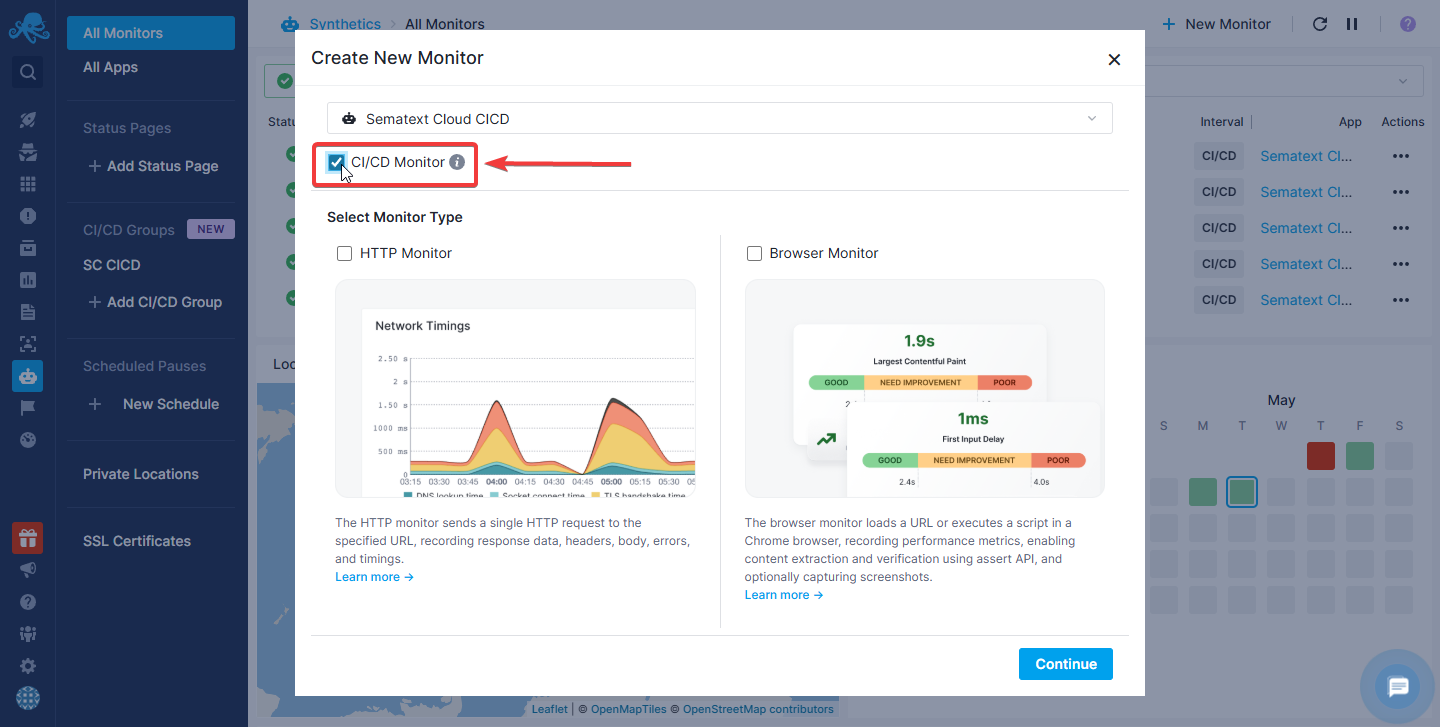Select All Monitors in the sidebar

(151, 33)
